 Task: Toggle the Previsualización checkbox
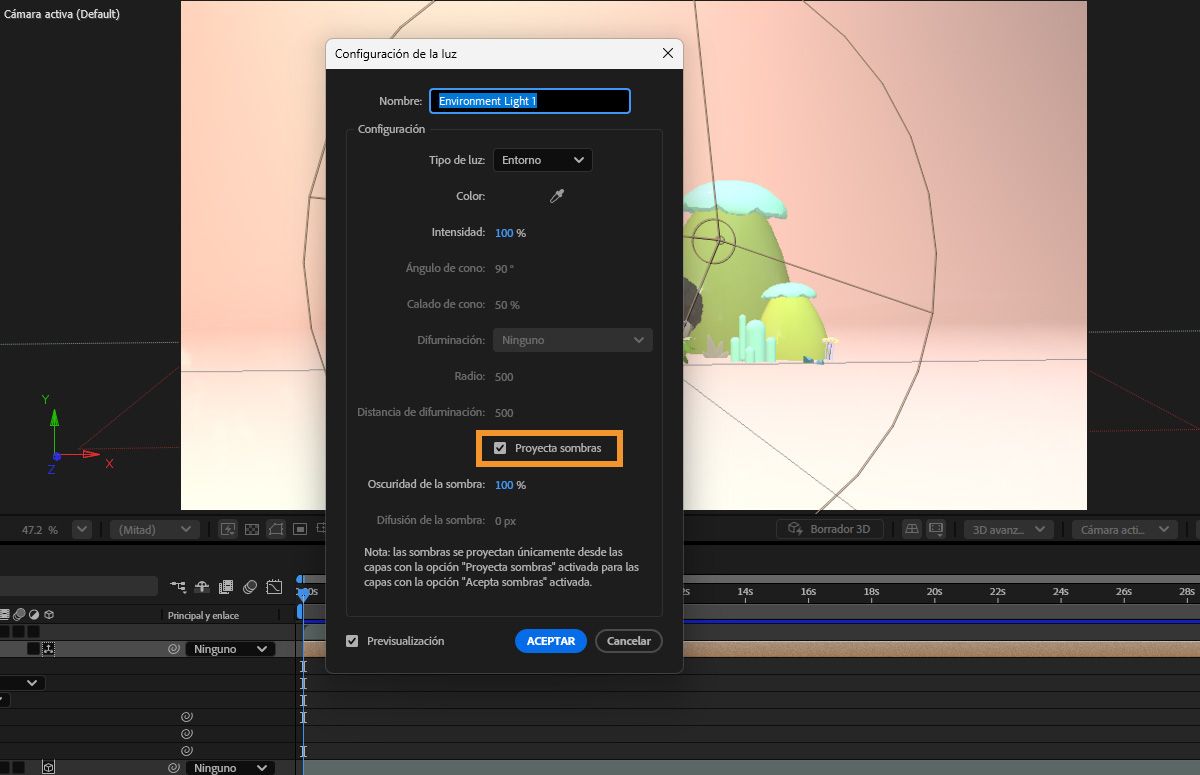tap(352, 640)
